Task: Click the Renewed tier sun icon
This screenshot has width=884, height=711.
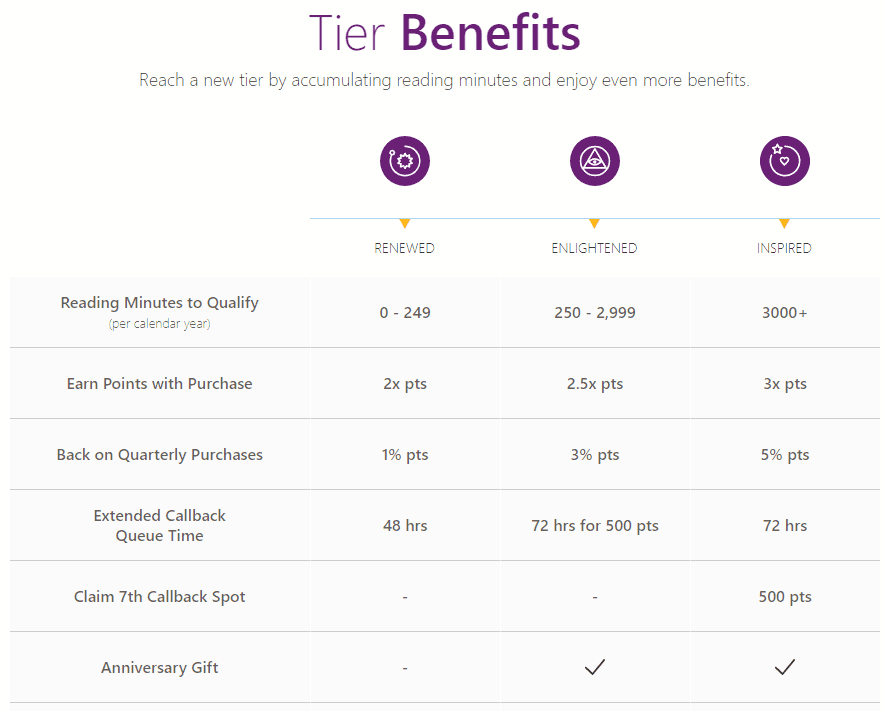Action: click(x=405, y=161)
